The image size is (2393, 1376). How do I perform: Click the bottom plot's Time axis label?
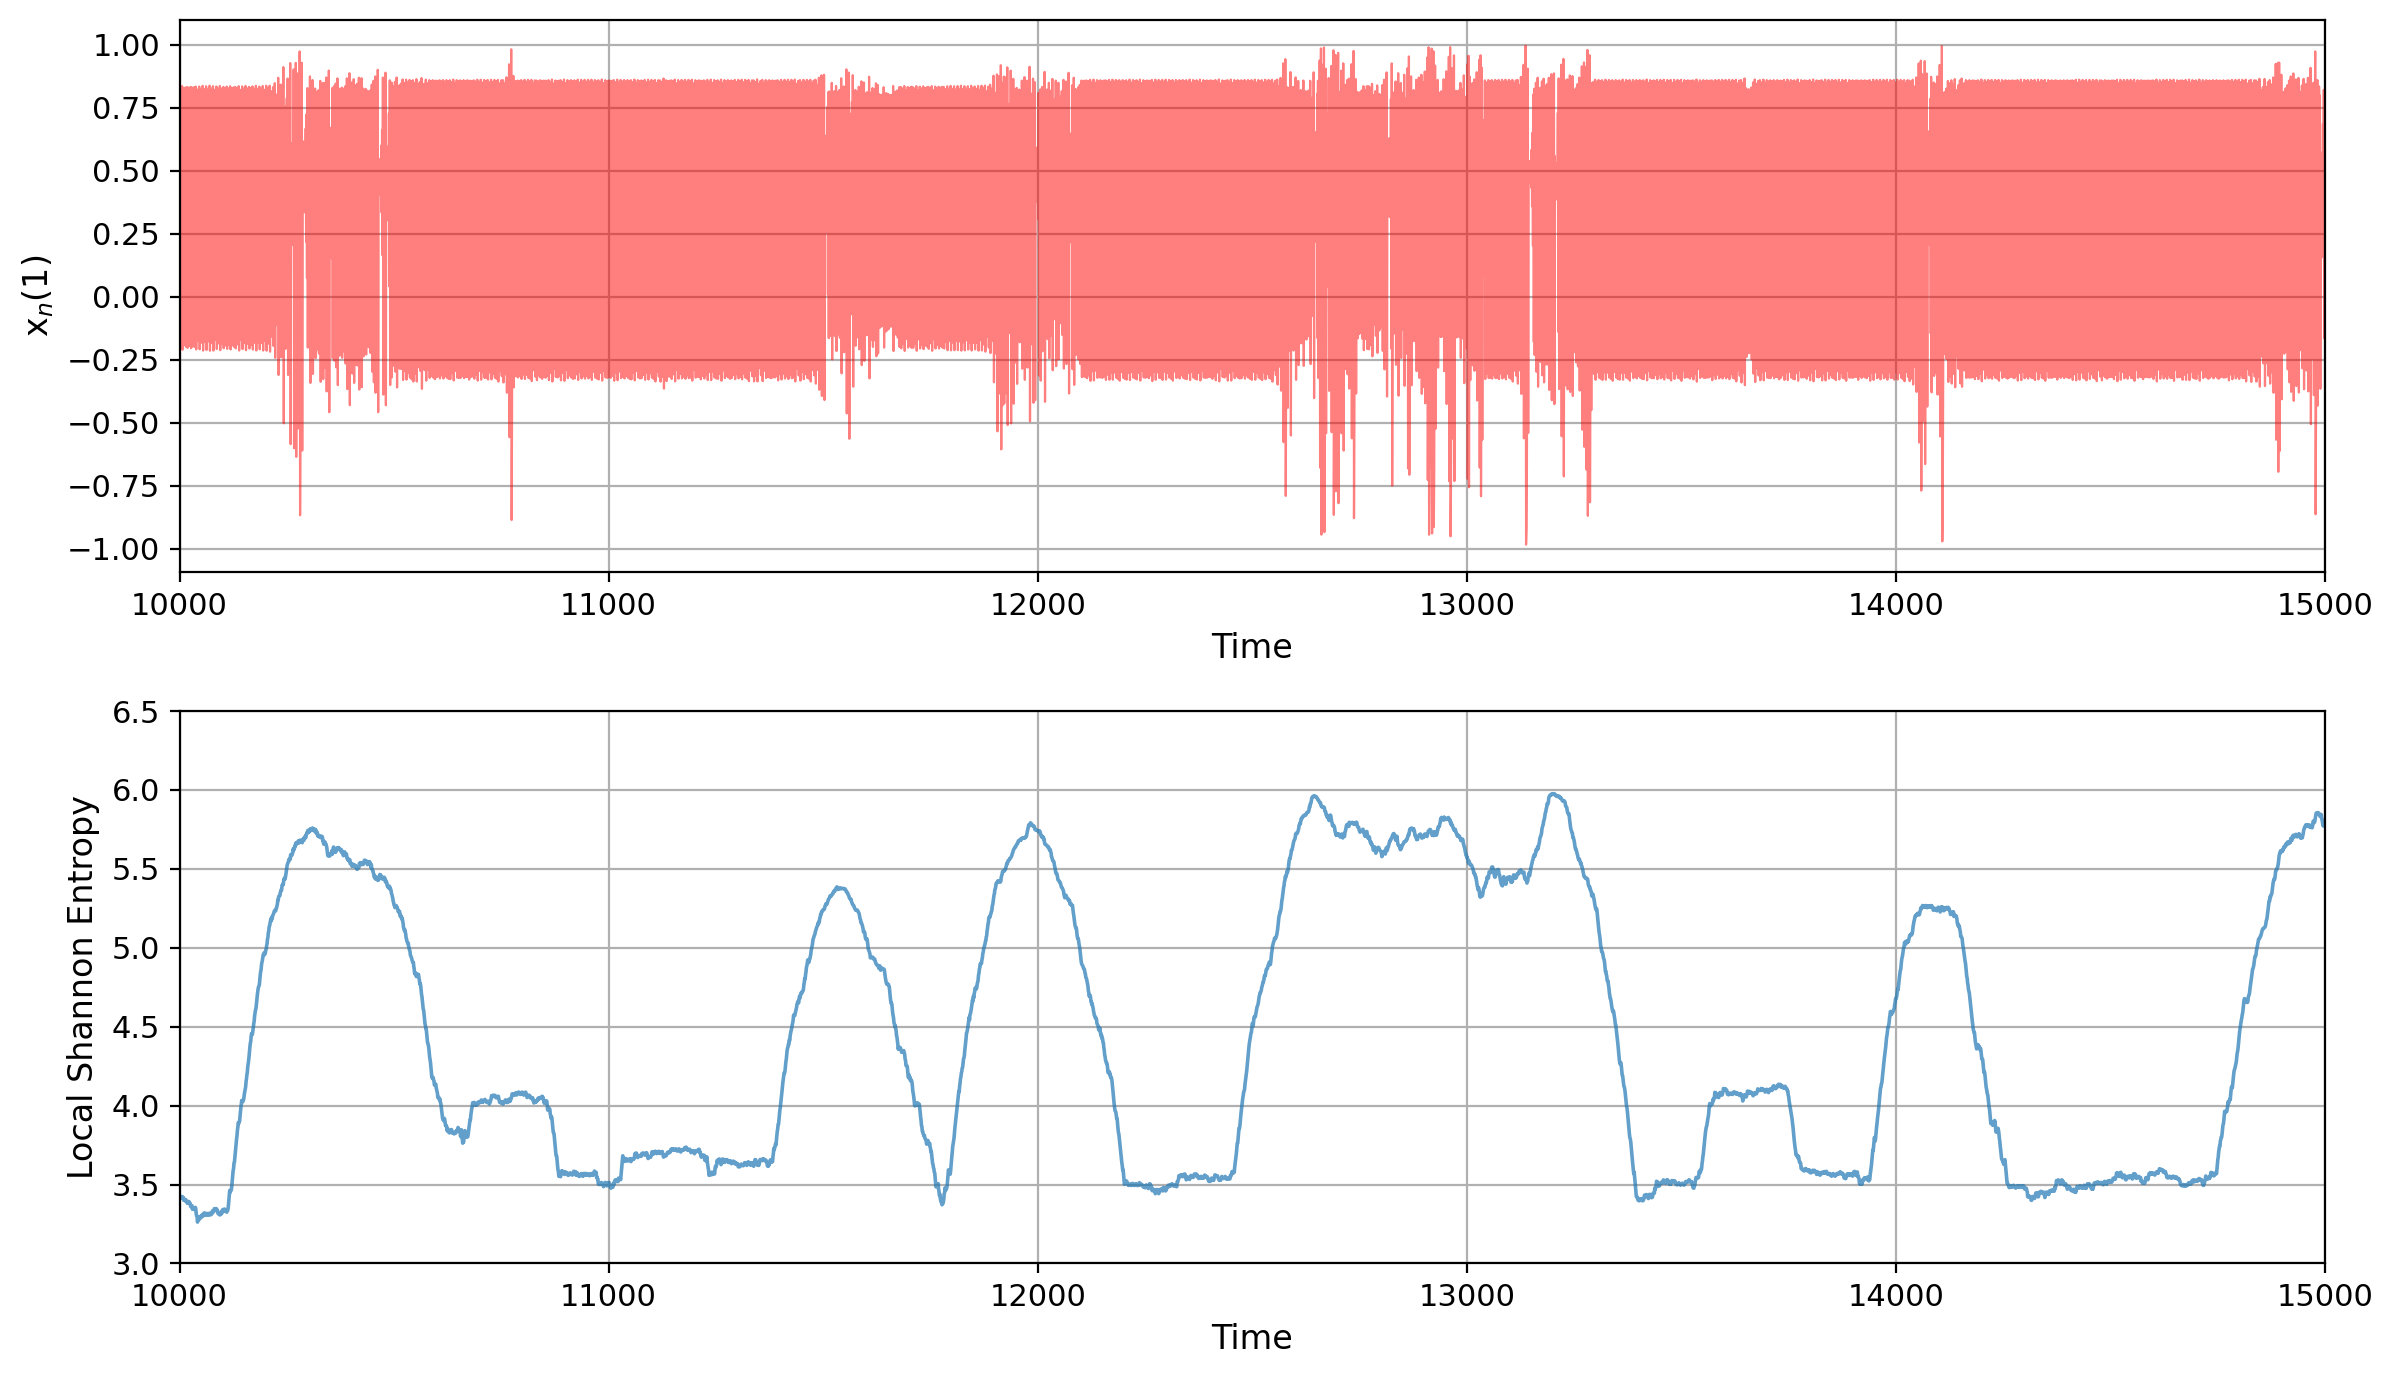1251,1338
